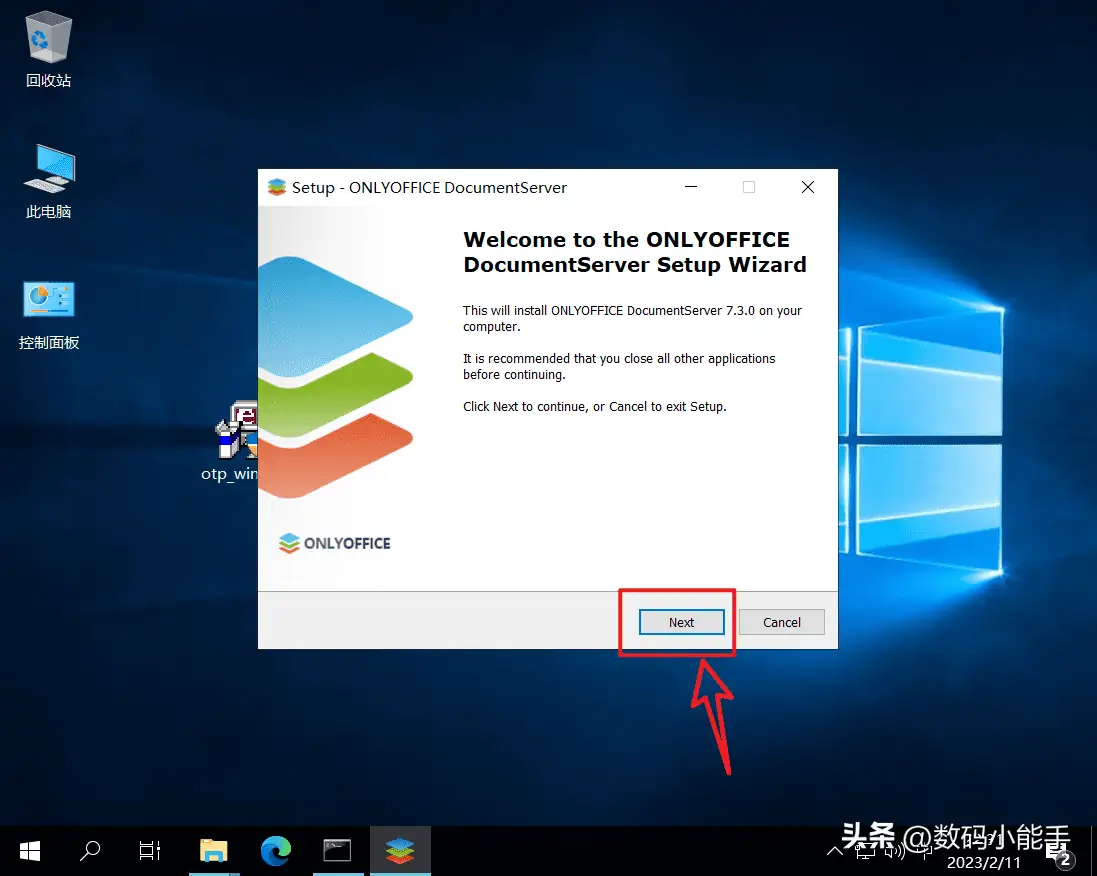
Task: Select the This PC desktop icon
Action: [x=48, y=182]
